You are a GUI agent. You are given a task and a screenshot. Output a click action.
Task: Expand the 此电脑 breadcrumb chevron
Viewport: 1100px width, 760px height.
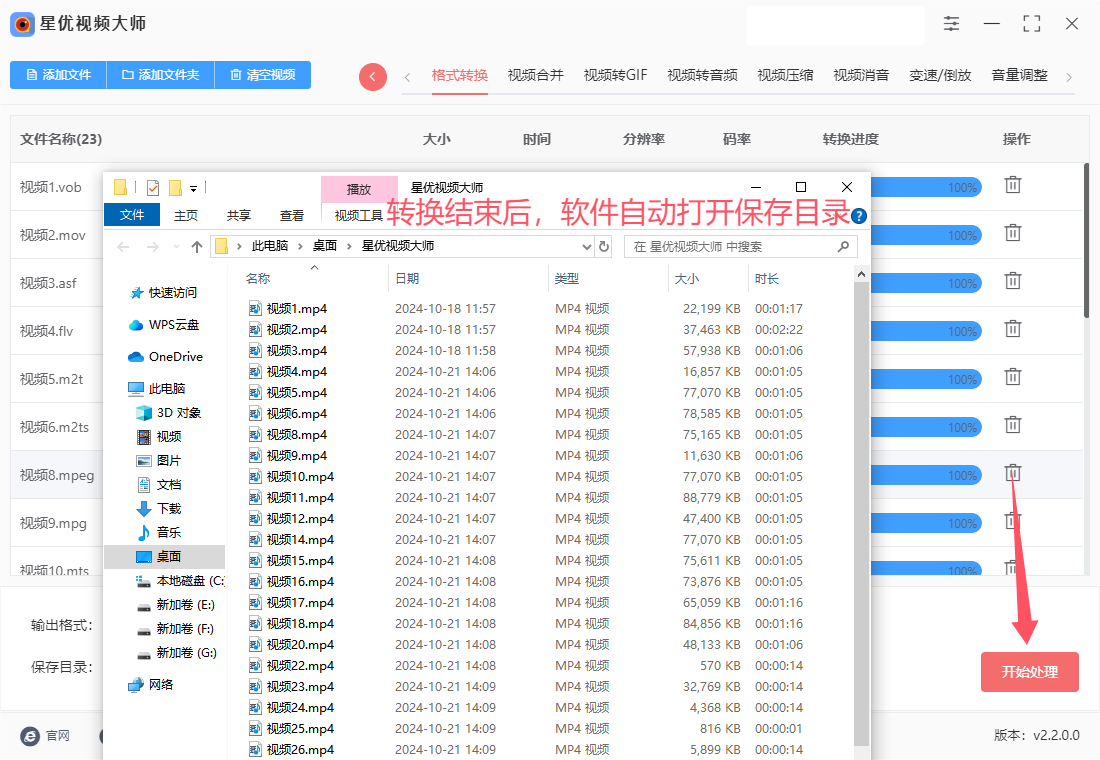pos(300,246)
